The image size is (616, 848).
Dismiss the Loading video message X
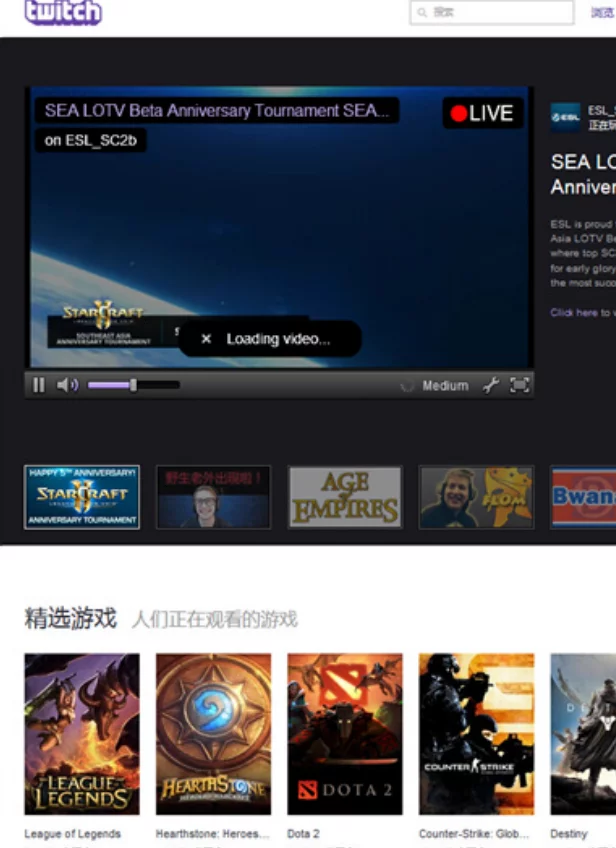(x=206, y=339)
